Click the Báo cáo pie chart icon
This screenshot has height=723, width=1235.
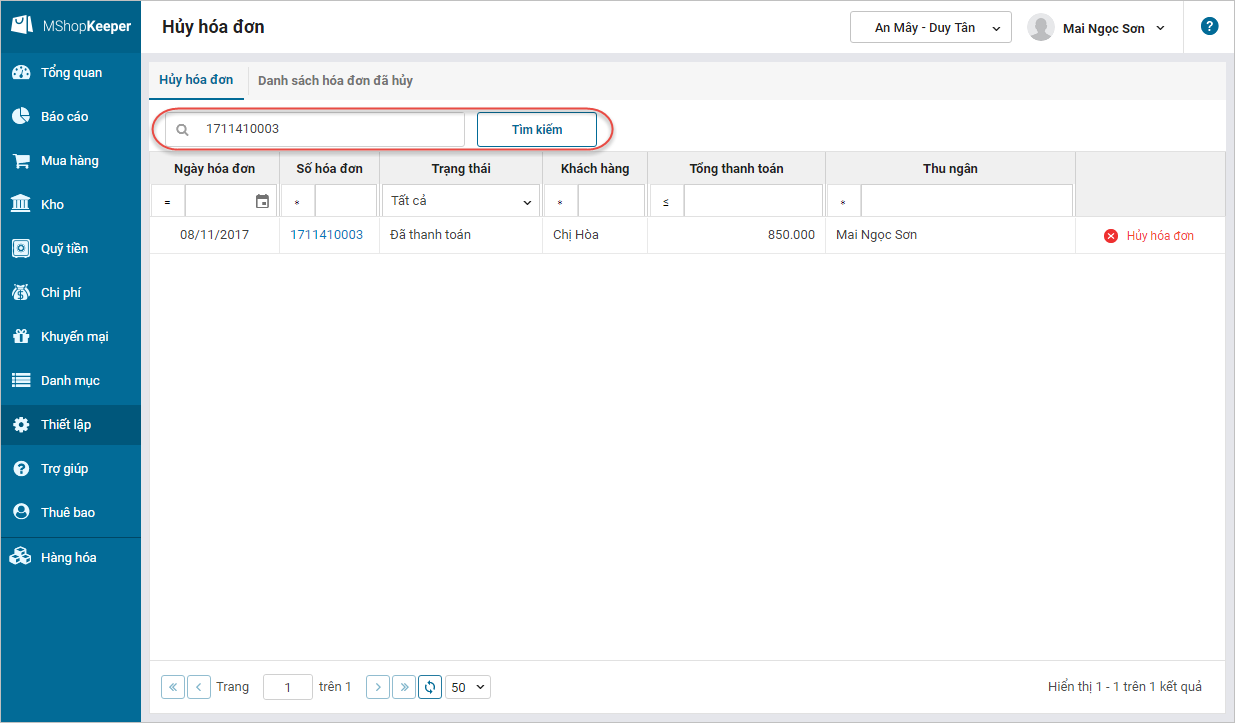(20, 117)
